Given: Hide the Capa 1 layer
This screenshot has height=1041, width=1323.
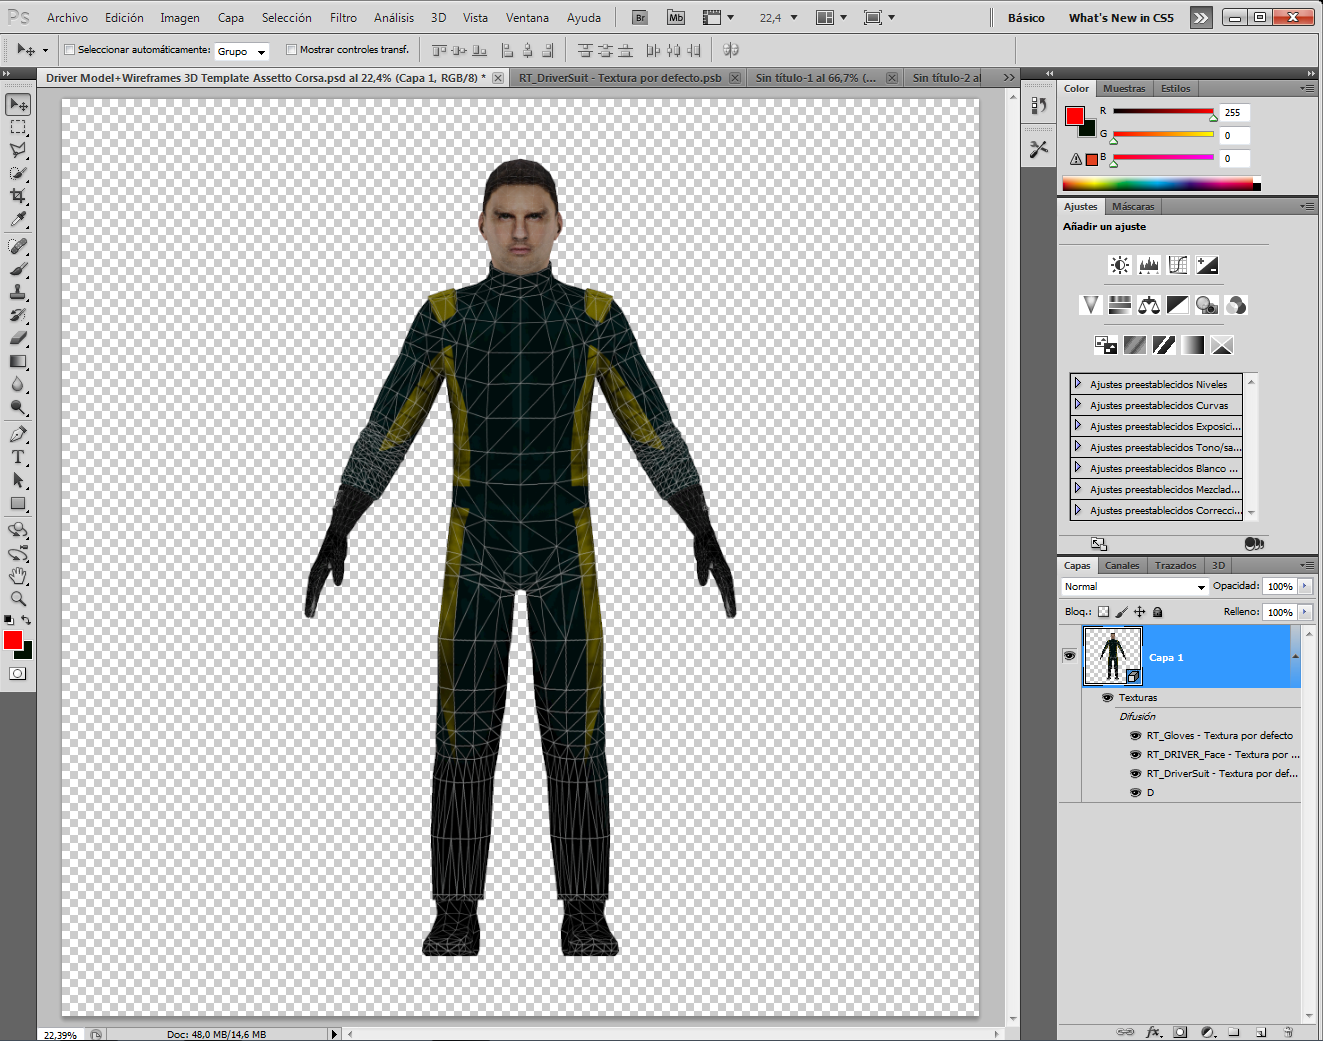Looking at the screenshot, I should 1069,656.
